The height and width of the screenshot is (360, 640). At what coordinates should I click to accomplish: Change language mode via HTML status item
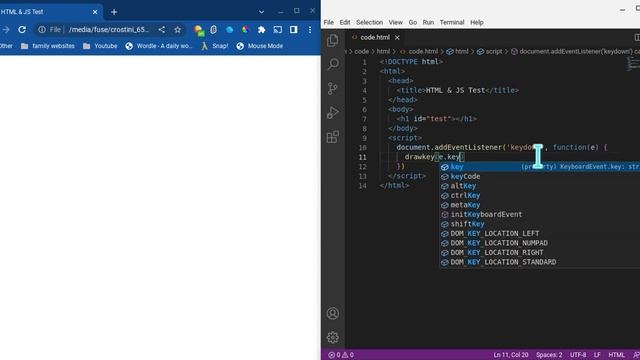pos(616,355)
